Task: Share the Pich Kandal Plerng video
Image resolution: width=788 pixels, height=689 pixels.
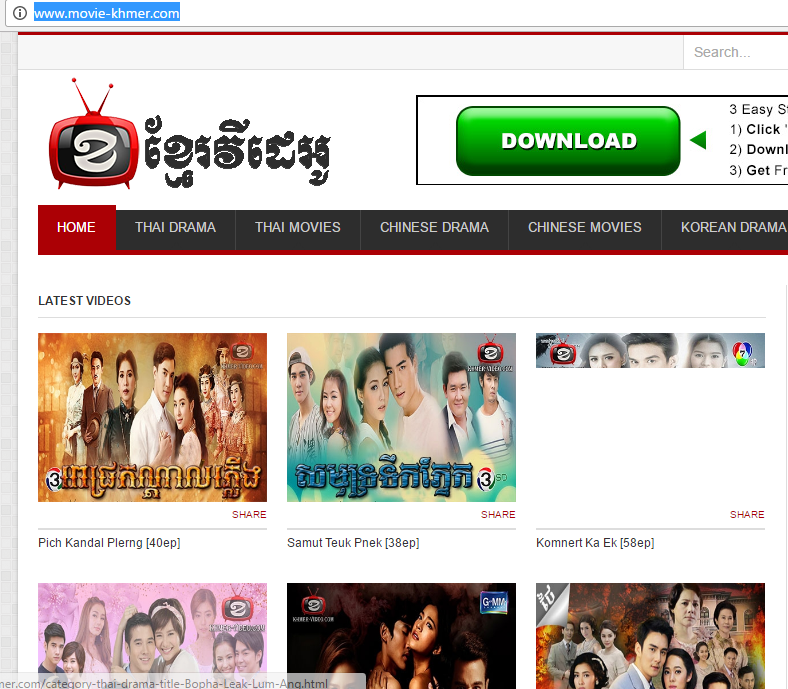Action: (x=249, y=515)
